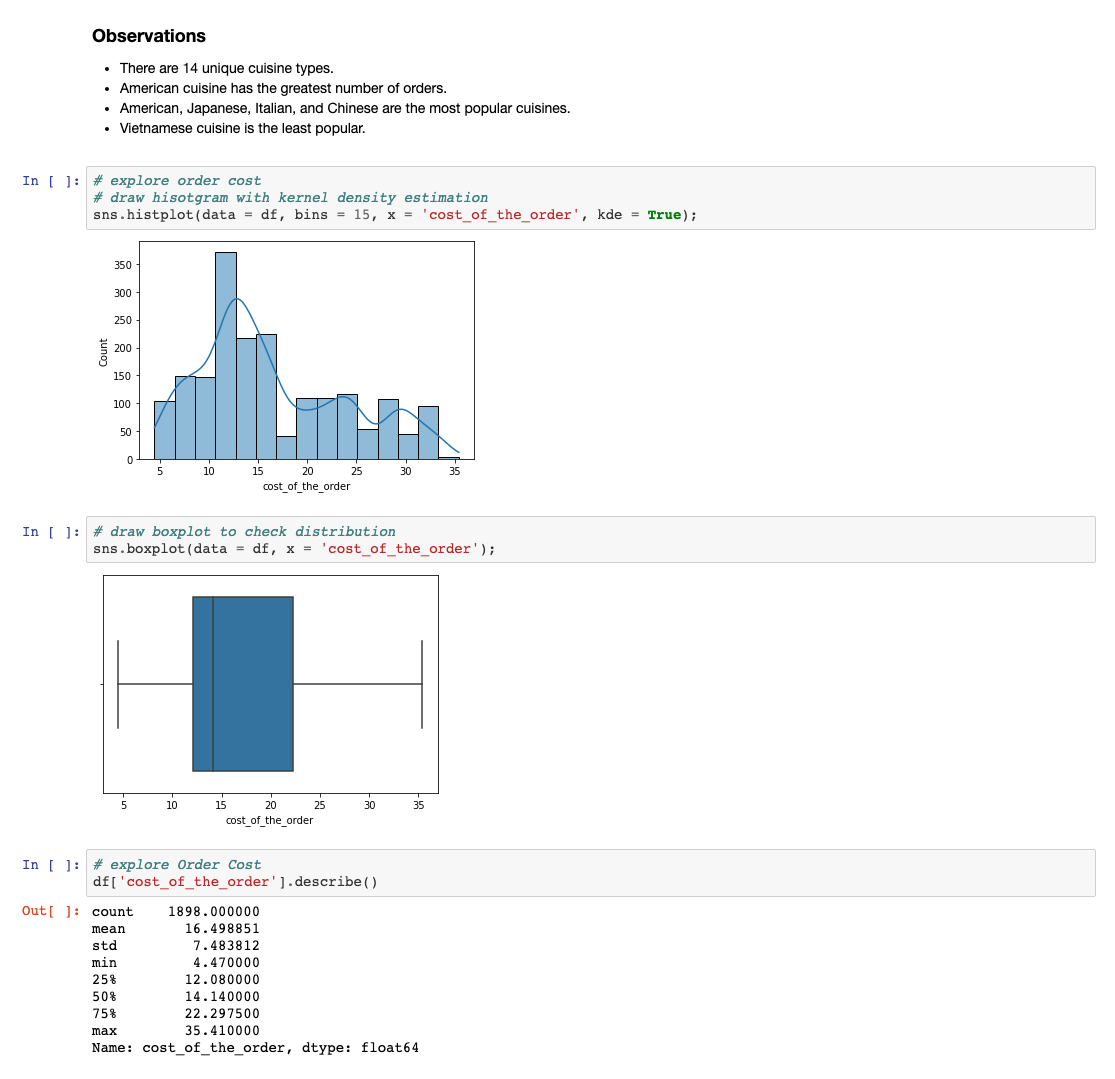
Task: Click the In prompt beside the boxplot cell
Action: [x=50, y=531]
